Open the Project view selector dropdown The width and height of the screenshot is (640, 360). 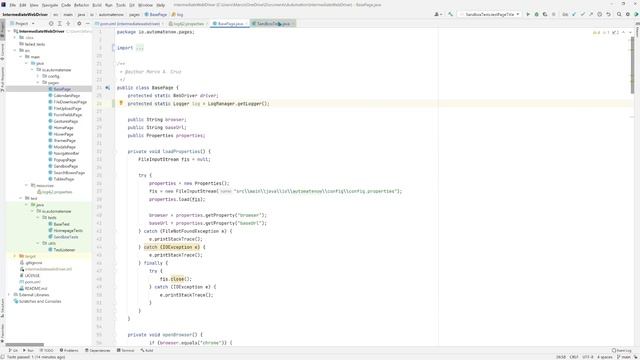22,24
